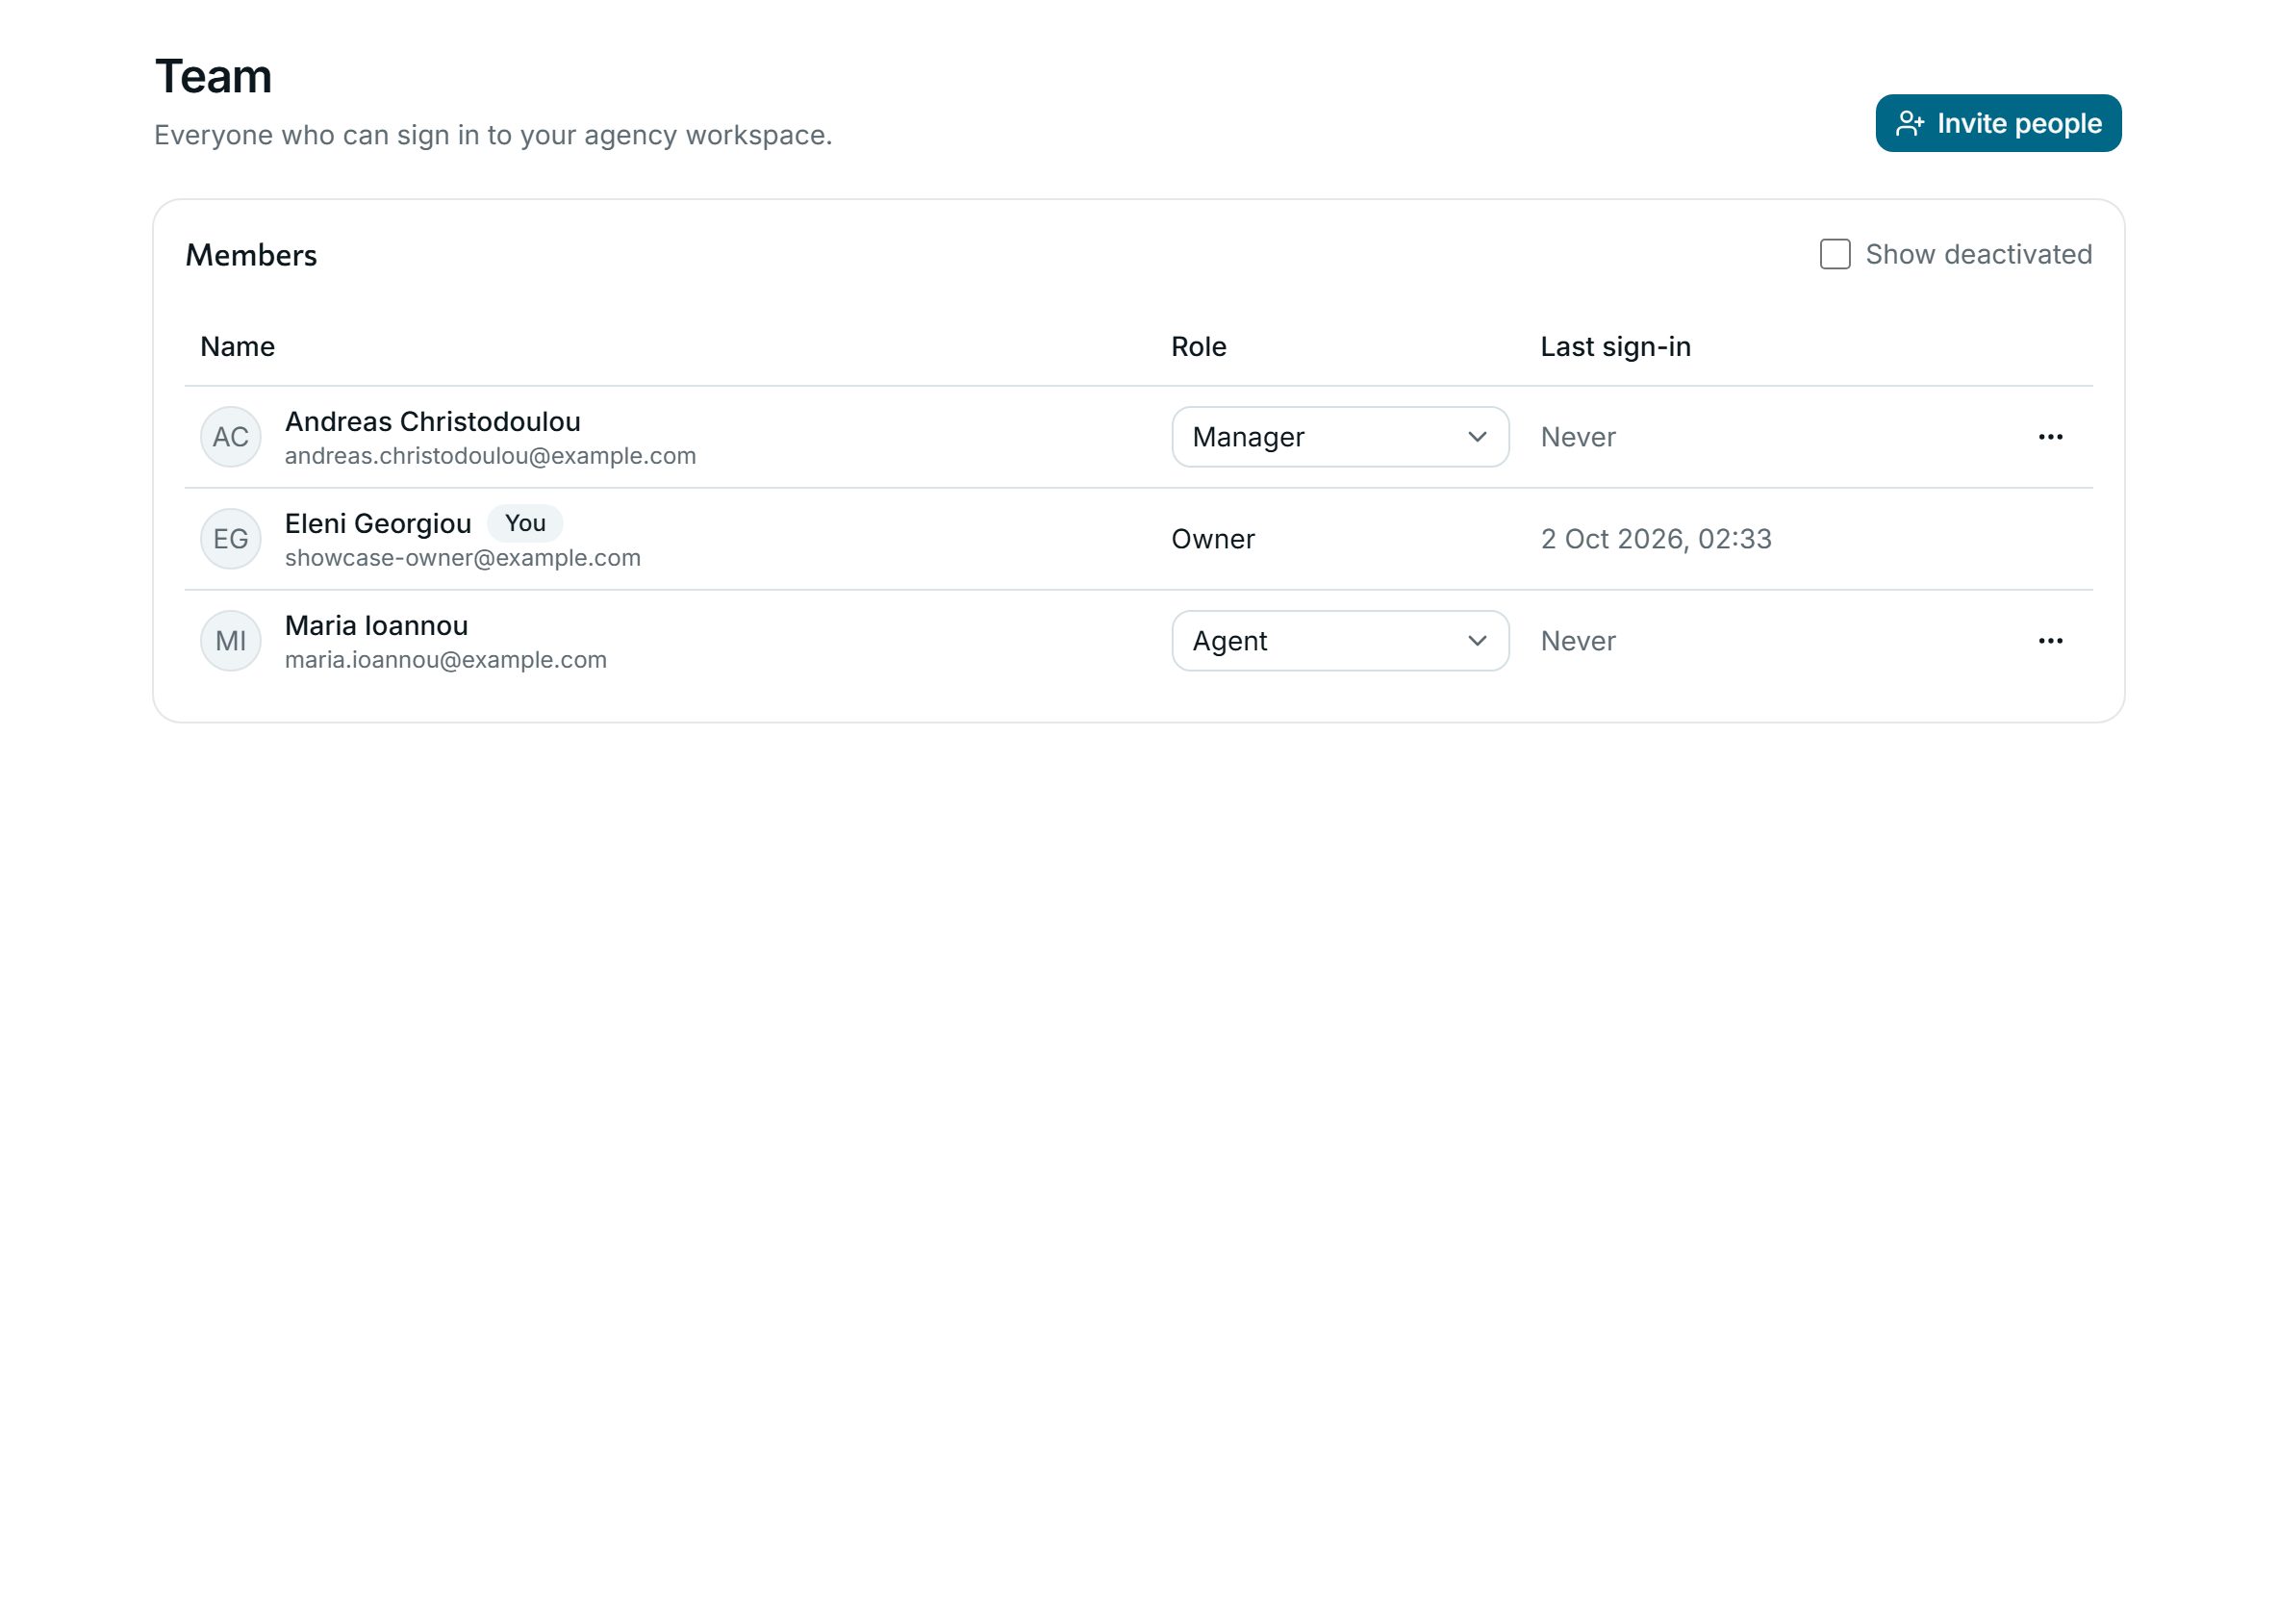Click the You badge next to Eleni
The height and width of the screenshot is (1624, 2278).
[525, 523]
